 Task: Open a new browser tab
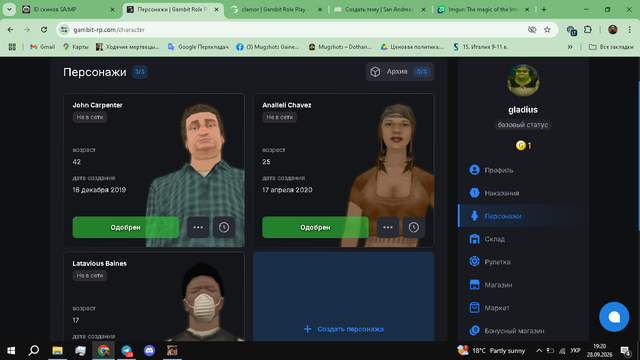[544, 9]
